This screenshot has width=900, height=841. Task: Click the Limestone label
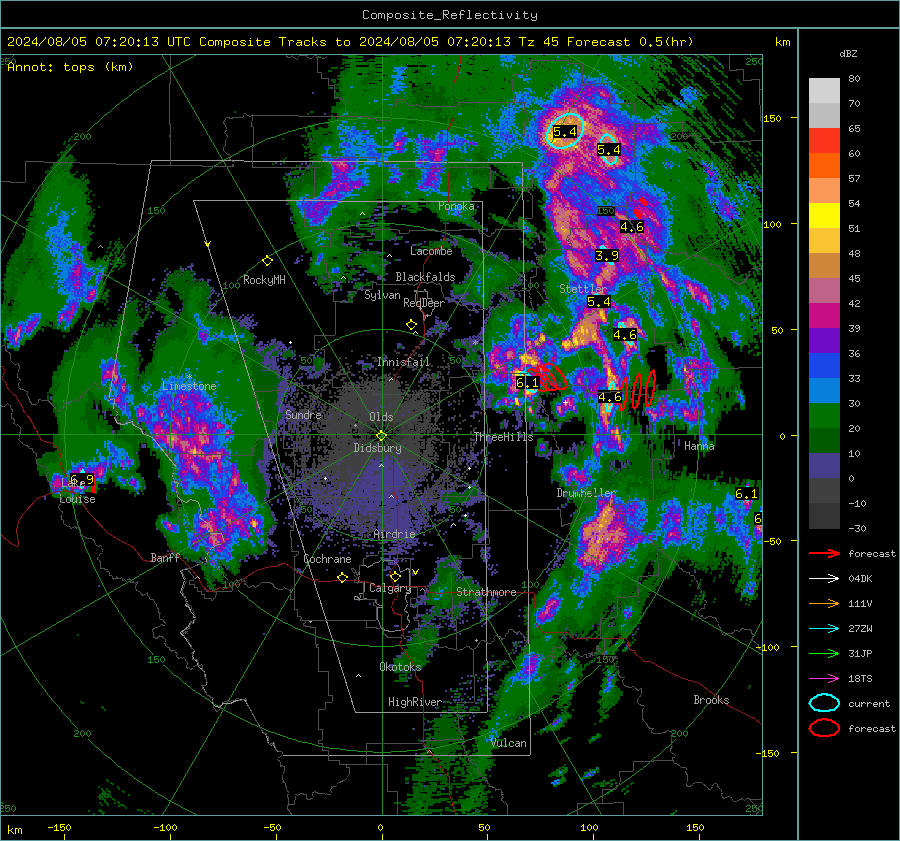click(x=189, y=386)
